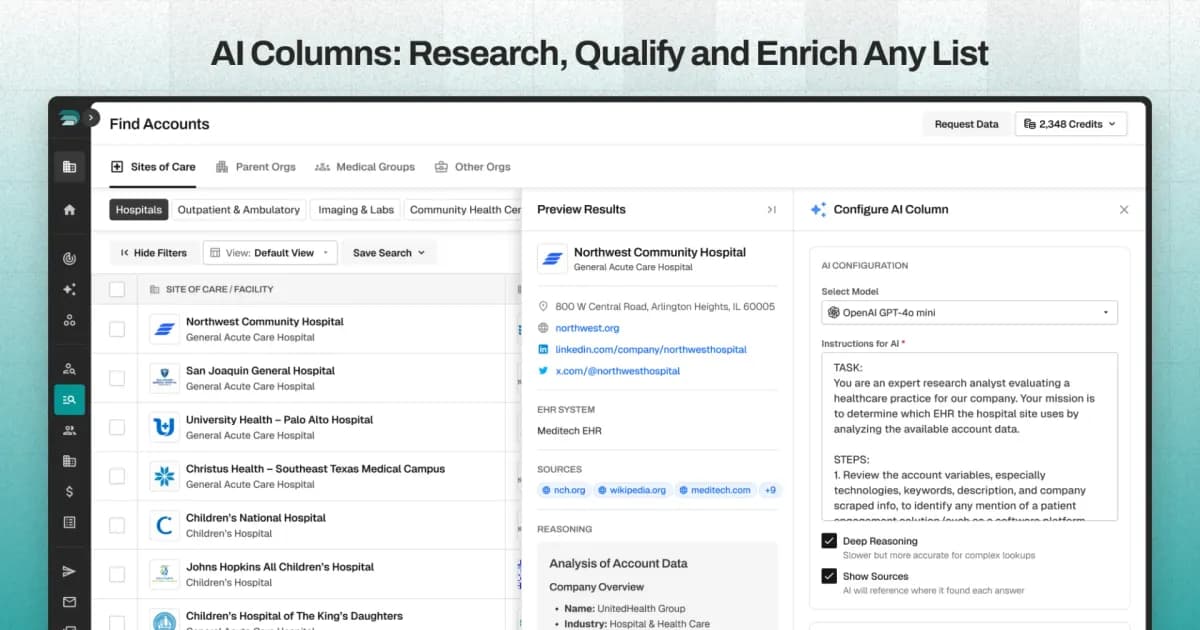Viewport: 1200px width, 630px height.
Task: Select the highlighted list search sidebar icon
Action: pos(69,400)
